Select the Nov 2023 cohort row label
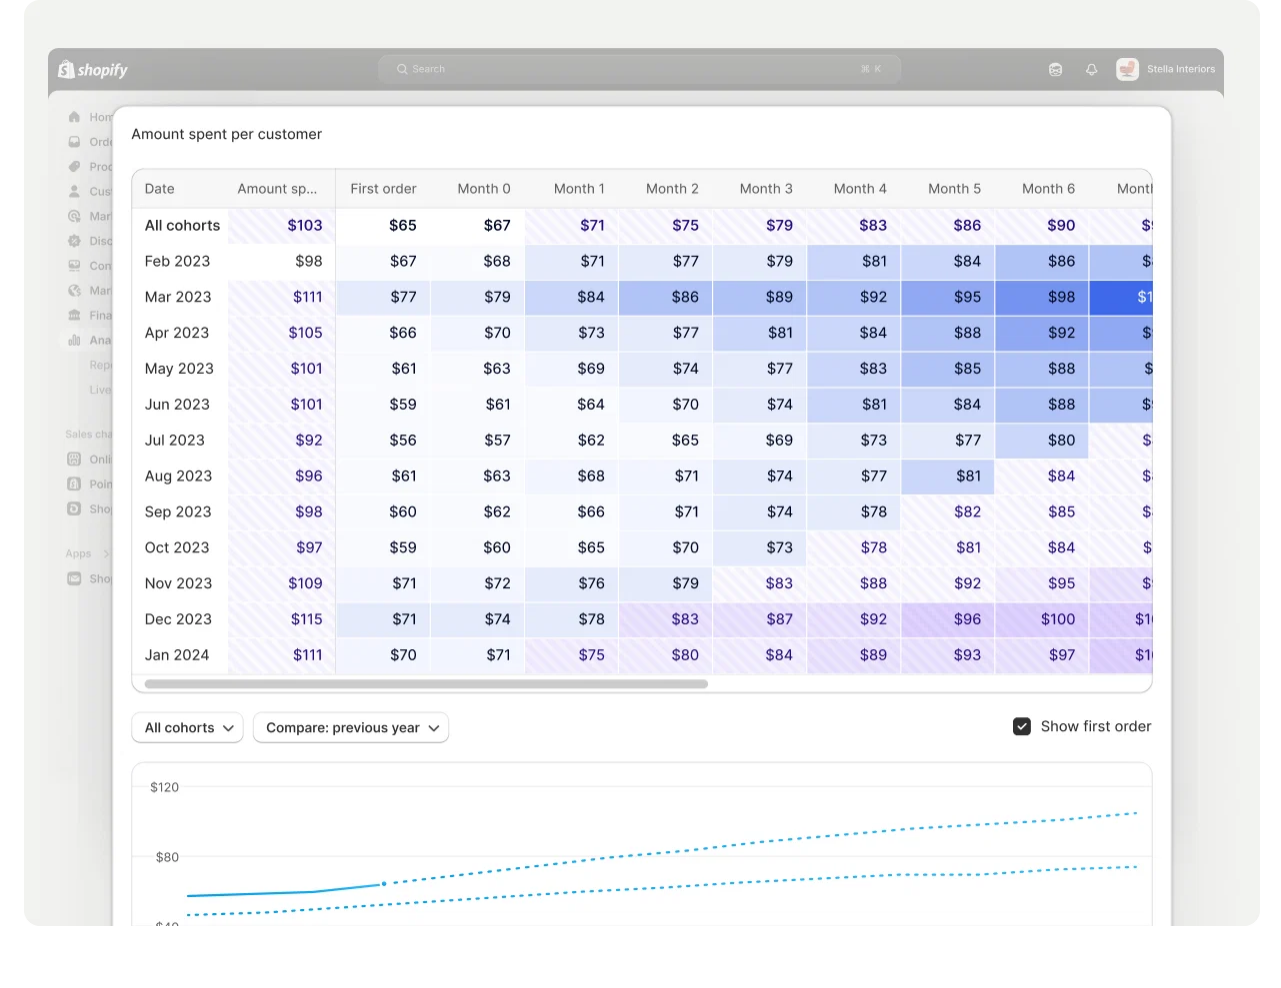1281x988 pixels. [x=179, y=583]
